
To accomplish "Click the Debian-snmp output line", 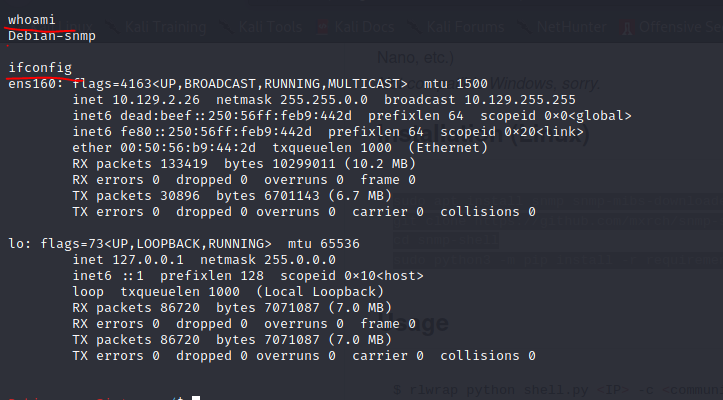I will click(x=46, y=34).
